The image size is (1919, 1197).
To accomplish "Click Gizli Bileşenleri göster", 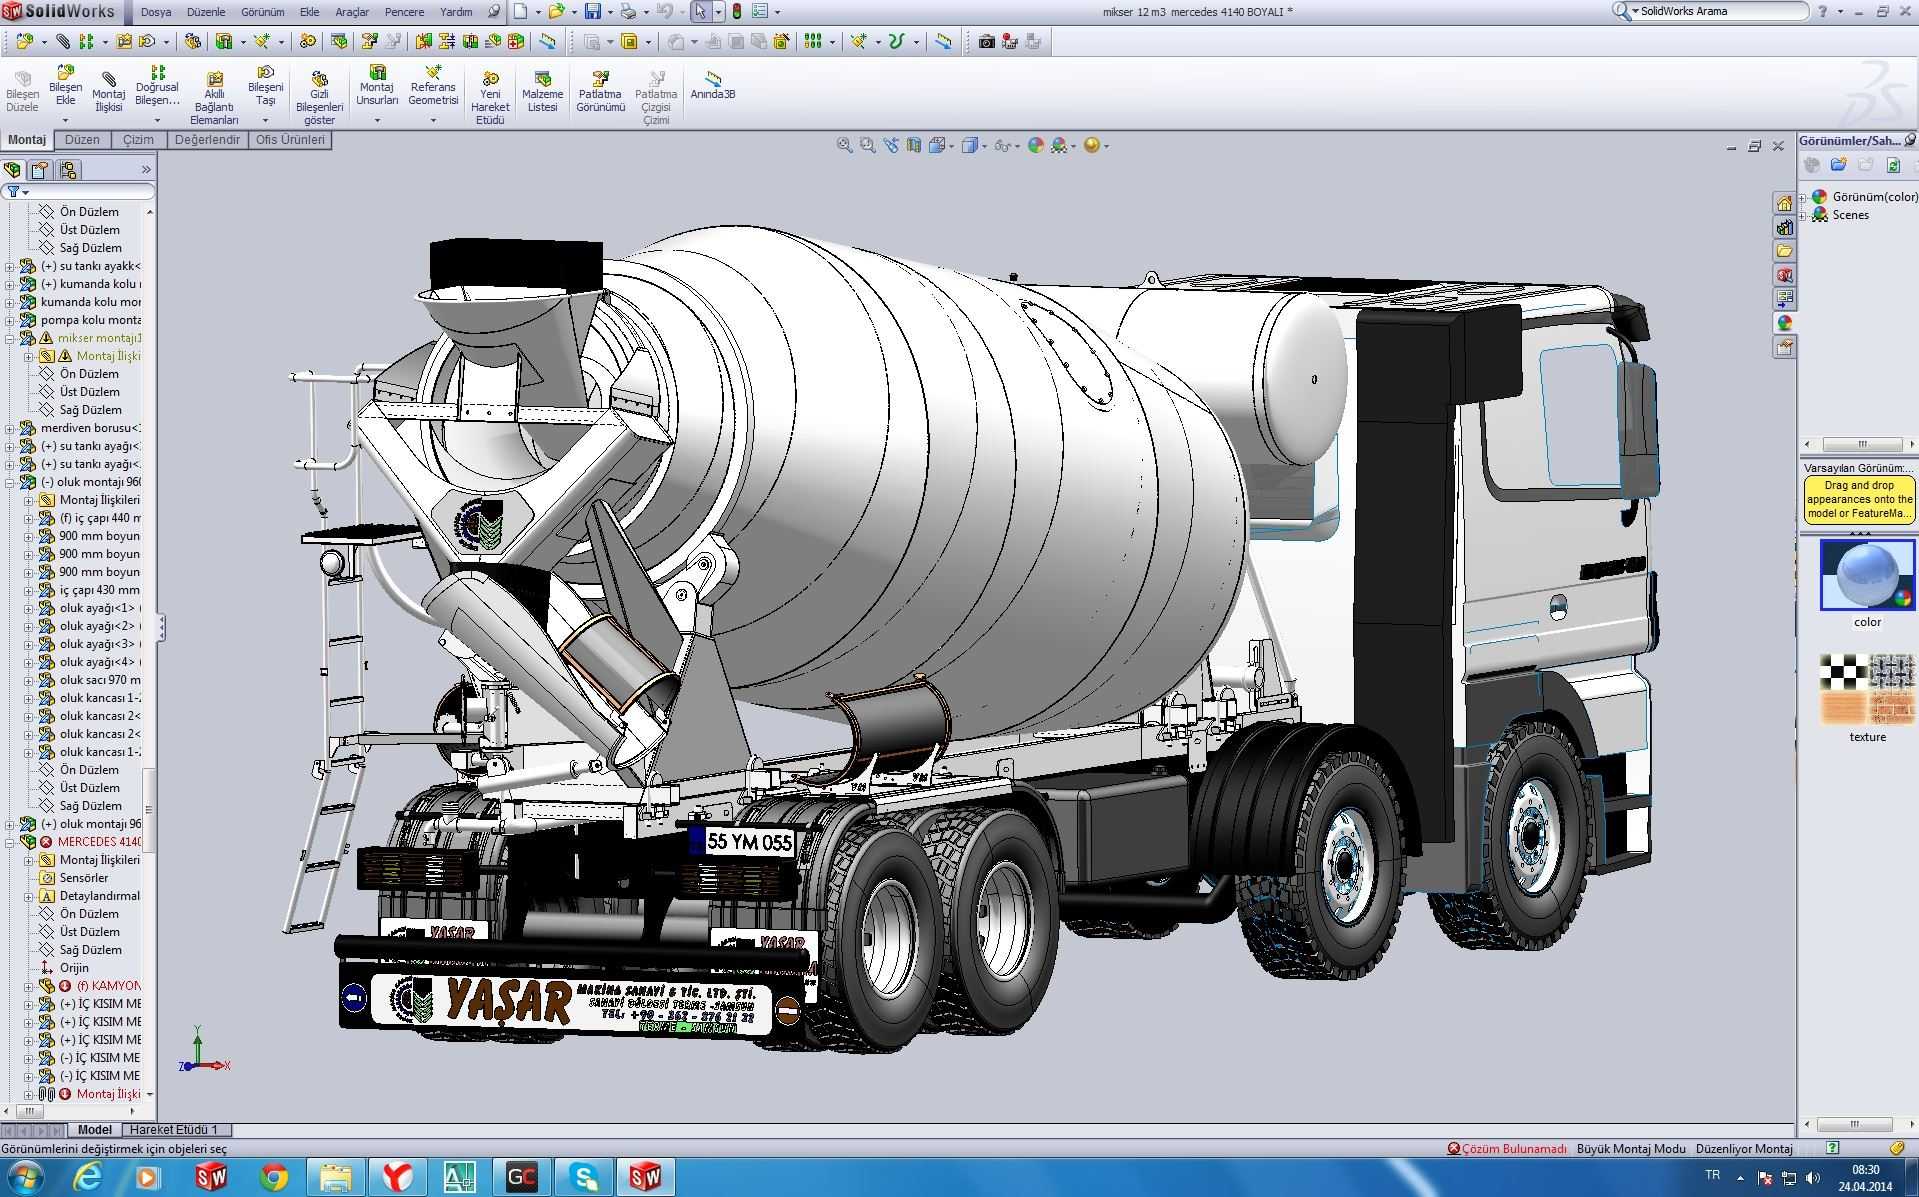I will [319, 98].
